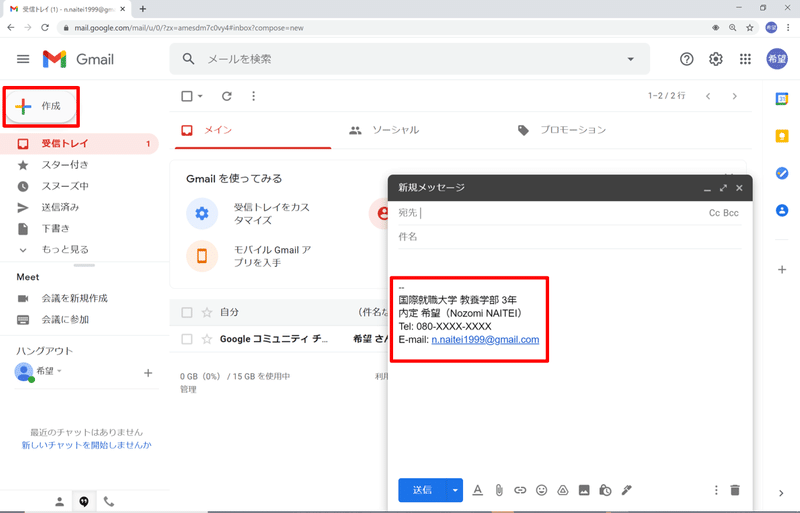Viewport: 800px width, 513px height.
Task: Add Cc recipients
Action: coord(714,213)
